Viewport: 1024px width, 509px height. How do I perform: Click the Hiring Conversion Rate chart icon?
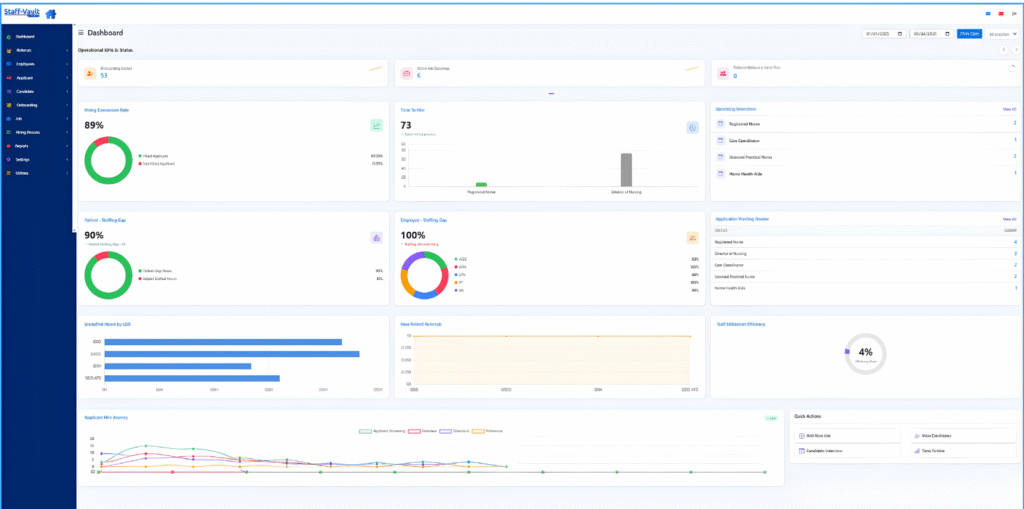[x=376, y=125]
